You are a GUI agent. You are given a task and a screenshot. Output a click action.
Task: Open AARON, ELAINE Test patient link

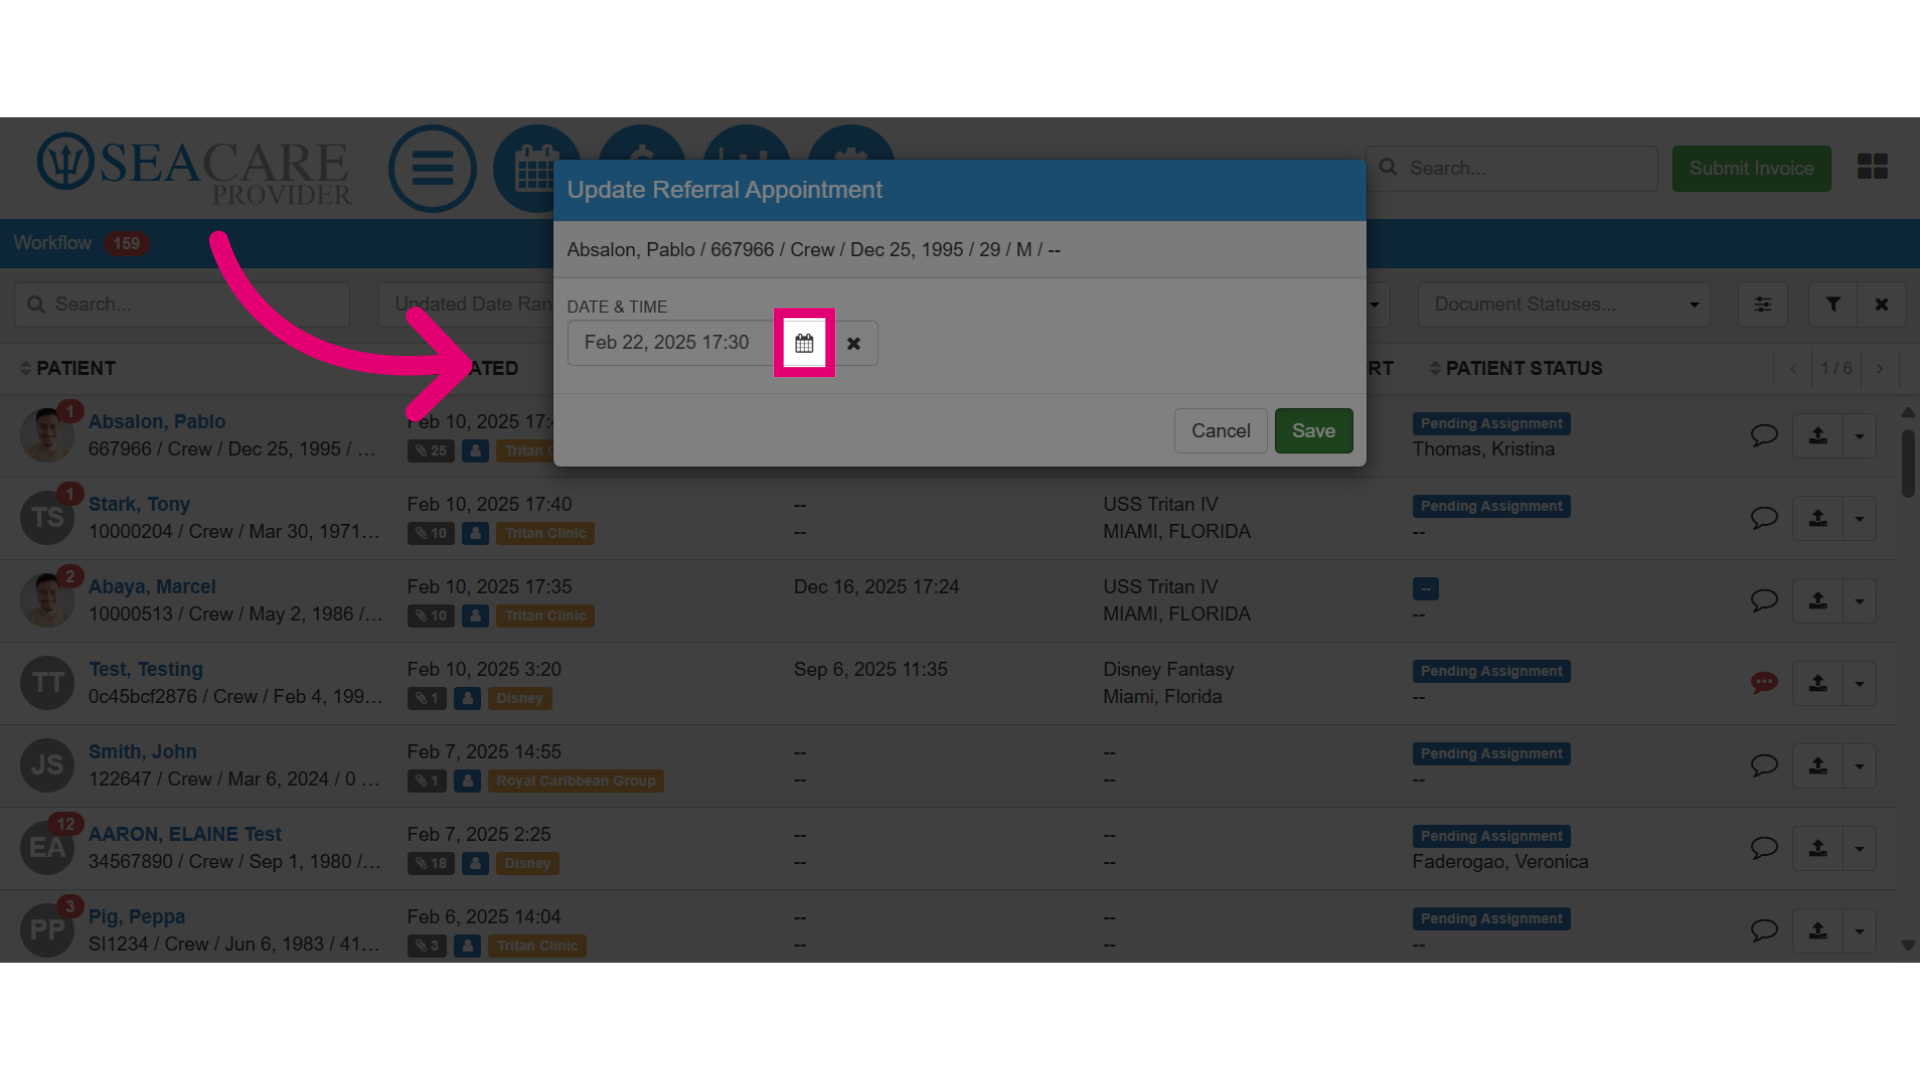pyautogui.click(x=185, y=834)
